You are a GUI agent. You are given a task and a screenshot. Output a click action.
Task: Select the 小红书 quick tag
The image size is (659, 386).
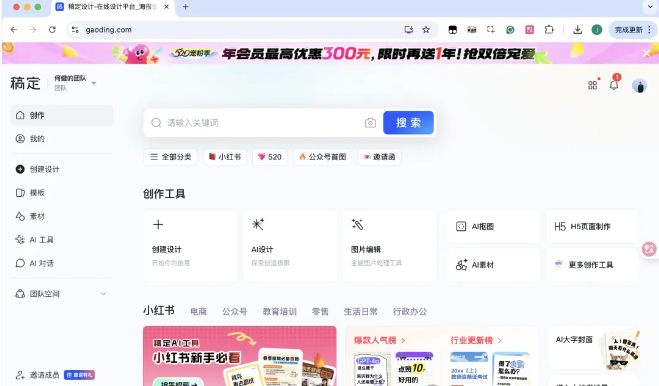[225, 157]
